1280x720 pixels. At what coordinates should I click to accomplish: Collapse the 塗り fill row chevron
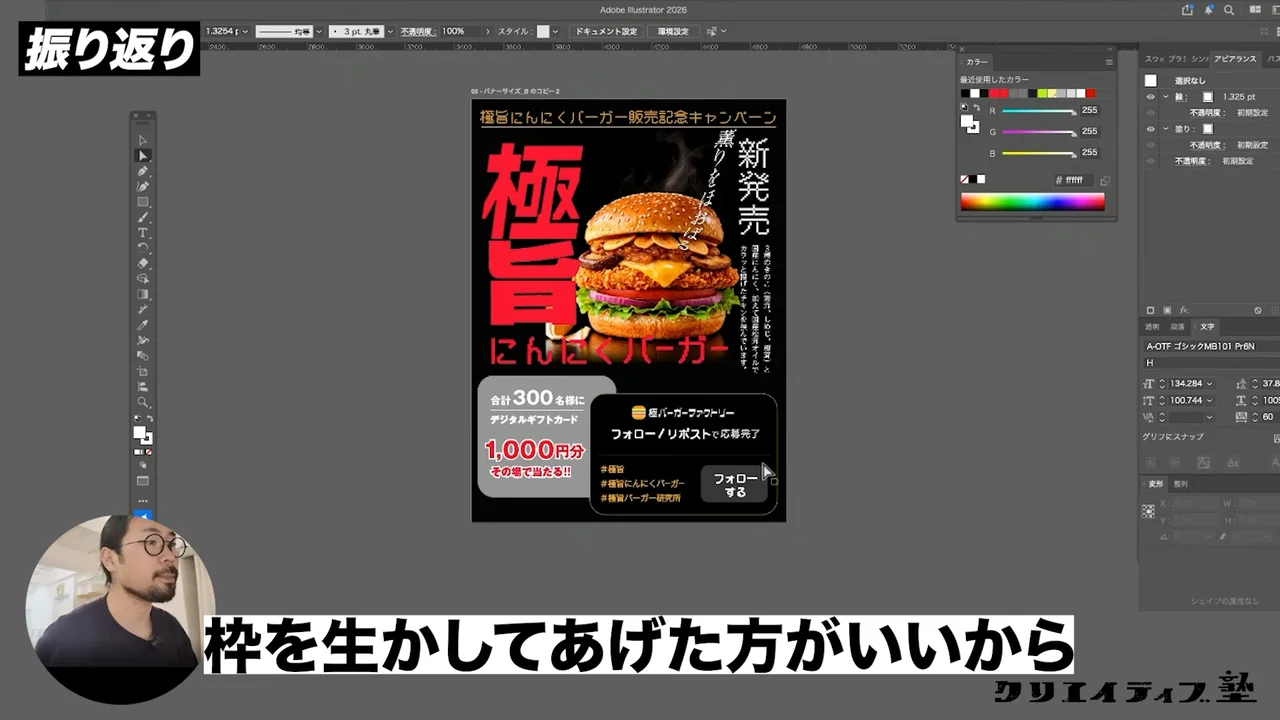coord(1165,129)
